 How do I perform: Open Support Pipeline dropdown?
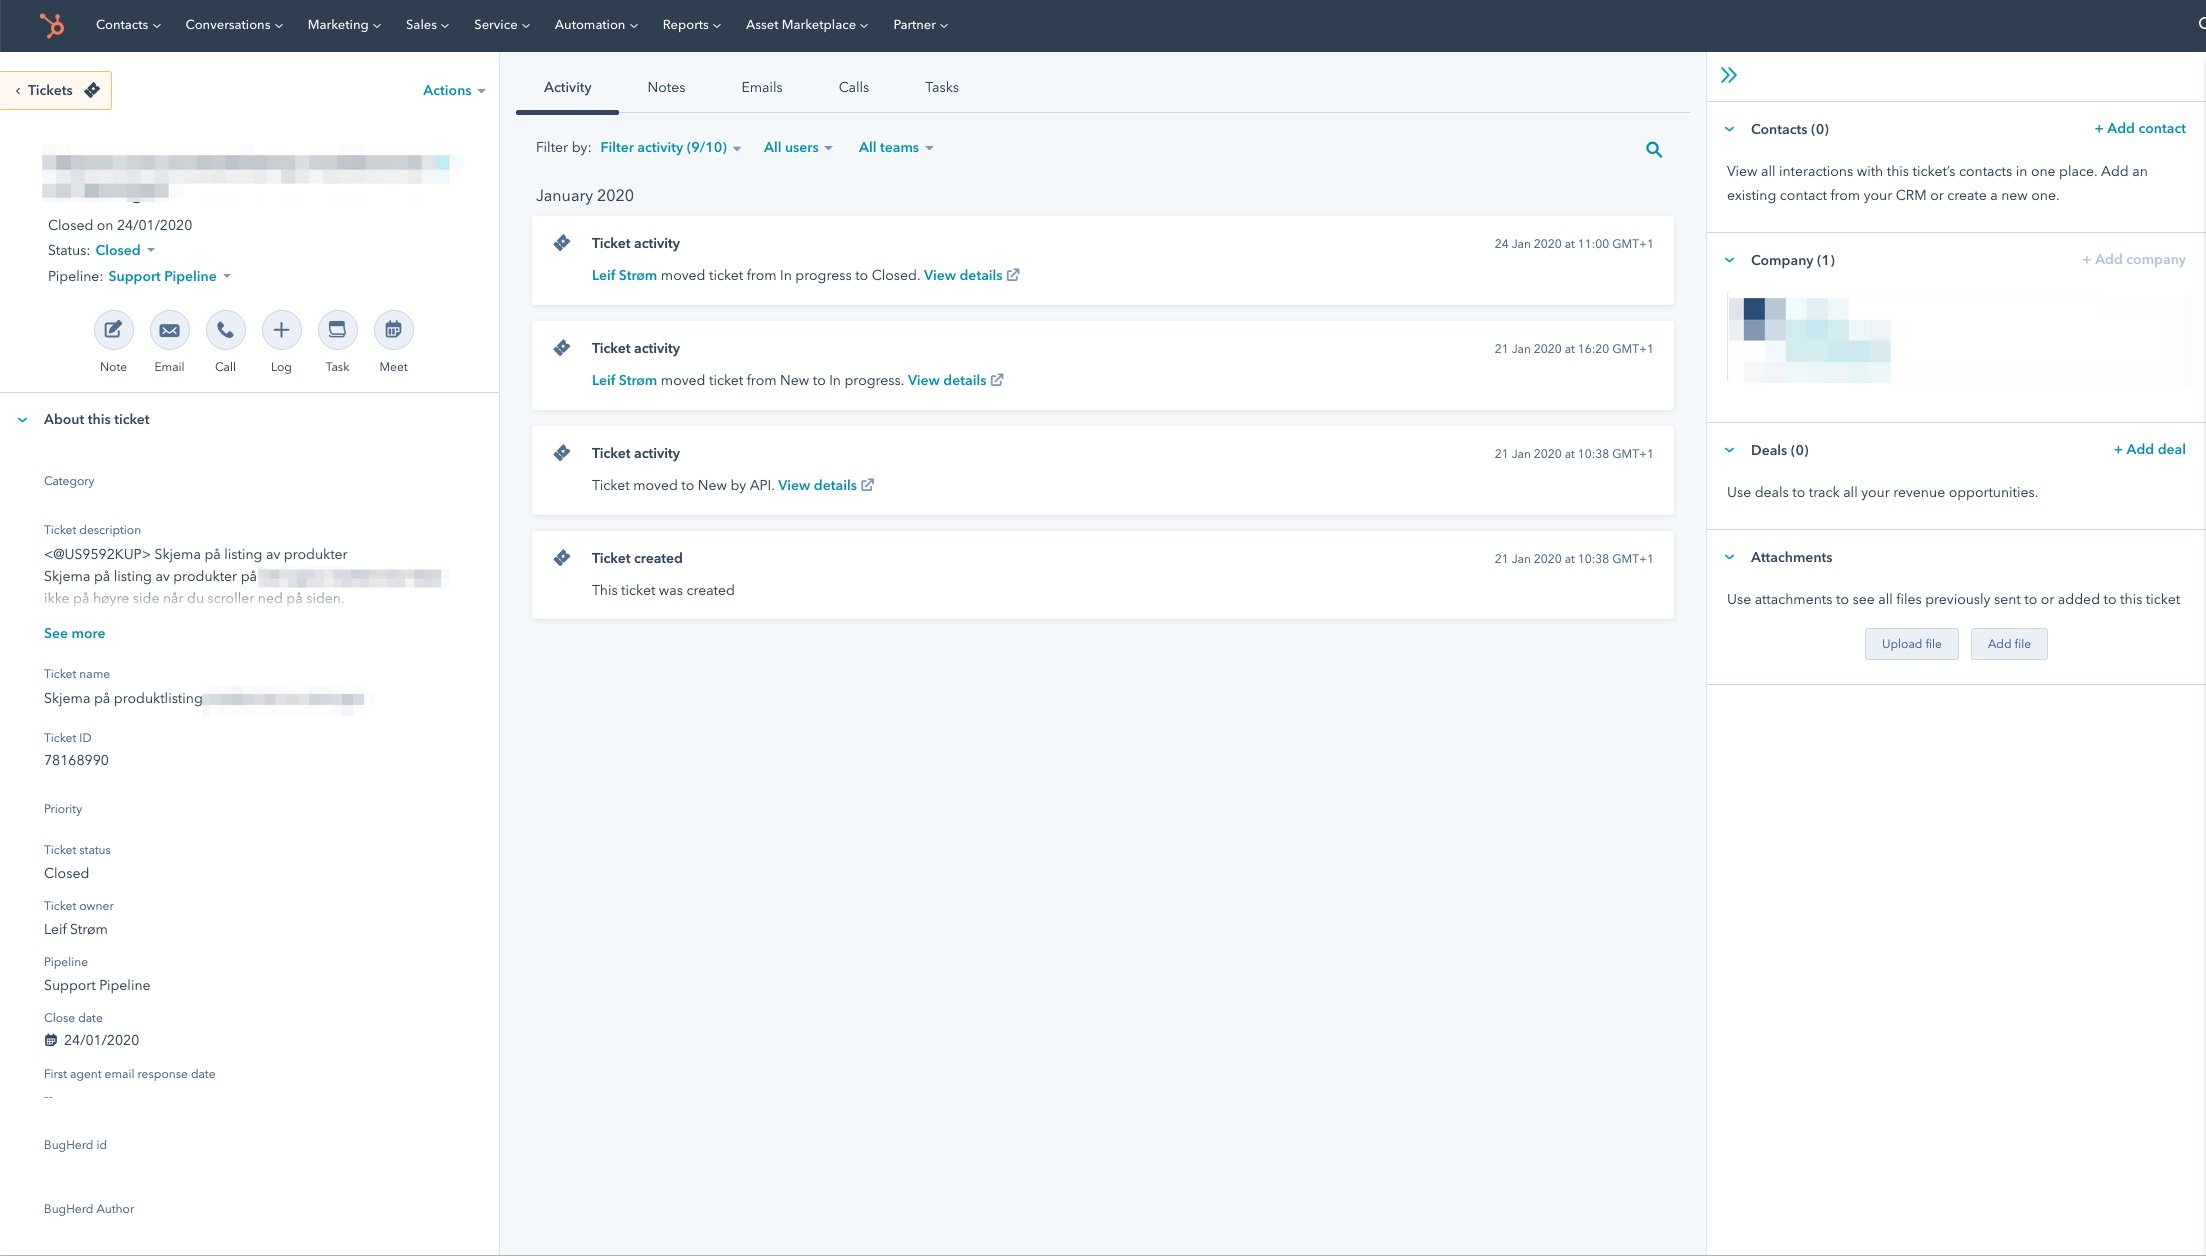[170, 276]
